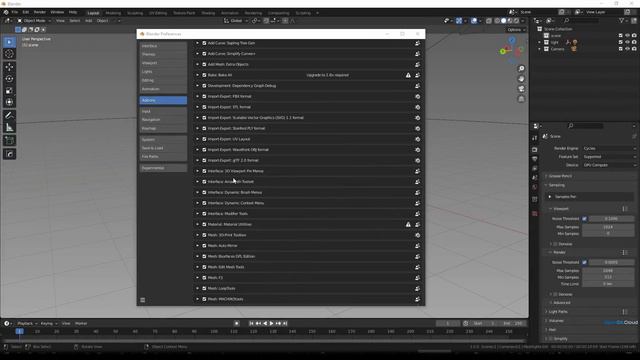Open Render Engine dropdown showing Cycles
640x360 pixels.
[x=609, y=149]
